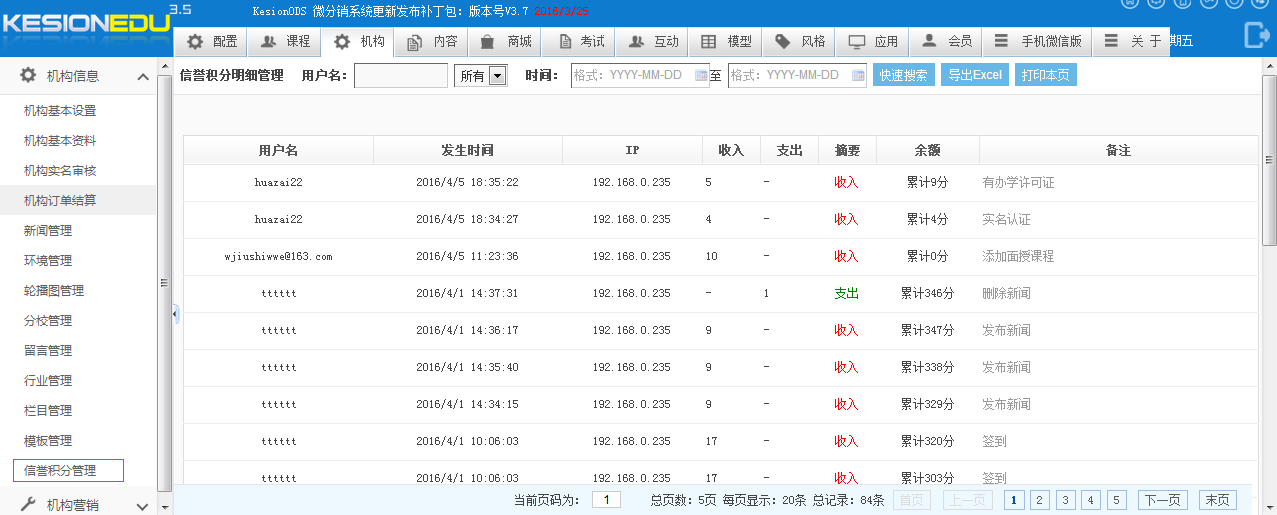Open the 所有 filter dropdown

[497, 76]
